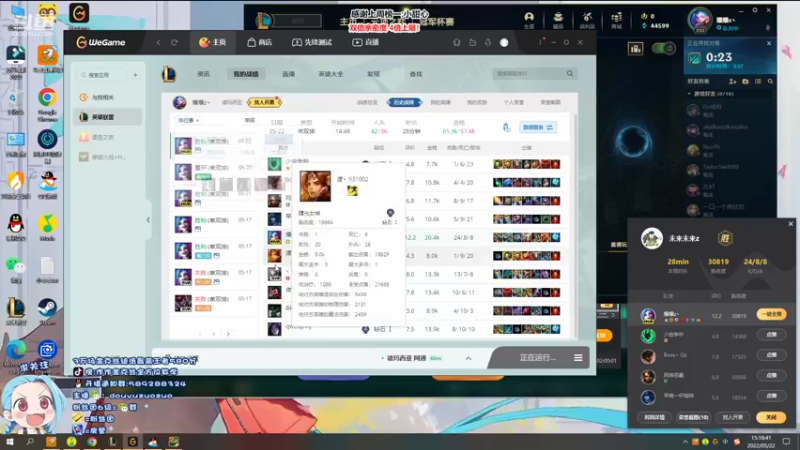Open the WeGame user avatar circle

click(x=504, y=43)
